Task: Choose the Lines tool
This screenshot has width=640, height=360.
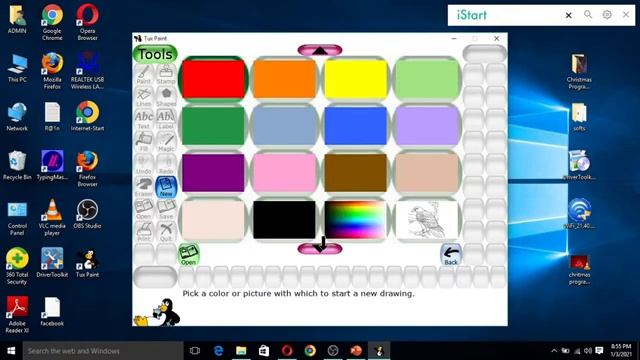Action: coord(144,97)
